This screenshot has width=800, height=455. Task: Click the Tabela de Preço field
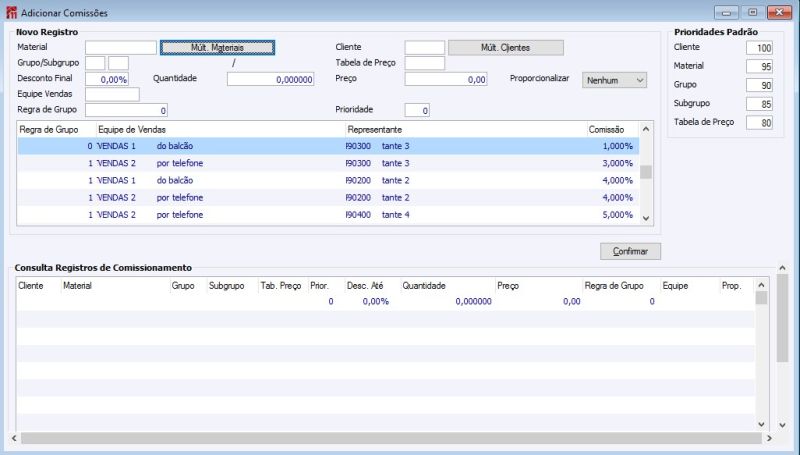click(424, 63)
